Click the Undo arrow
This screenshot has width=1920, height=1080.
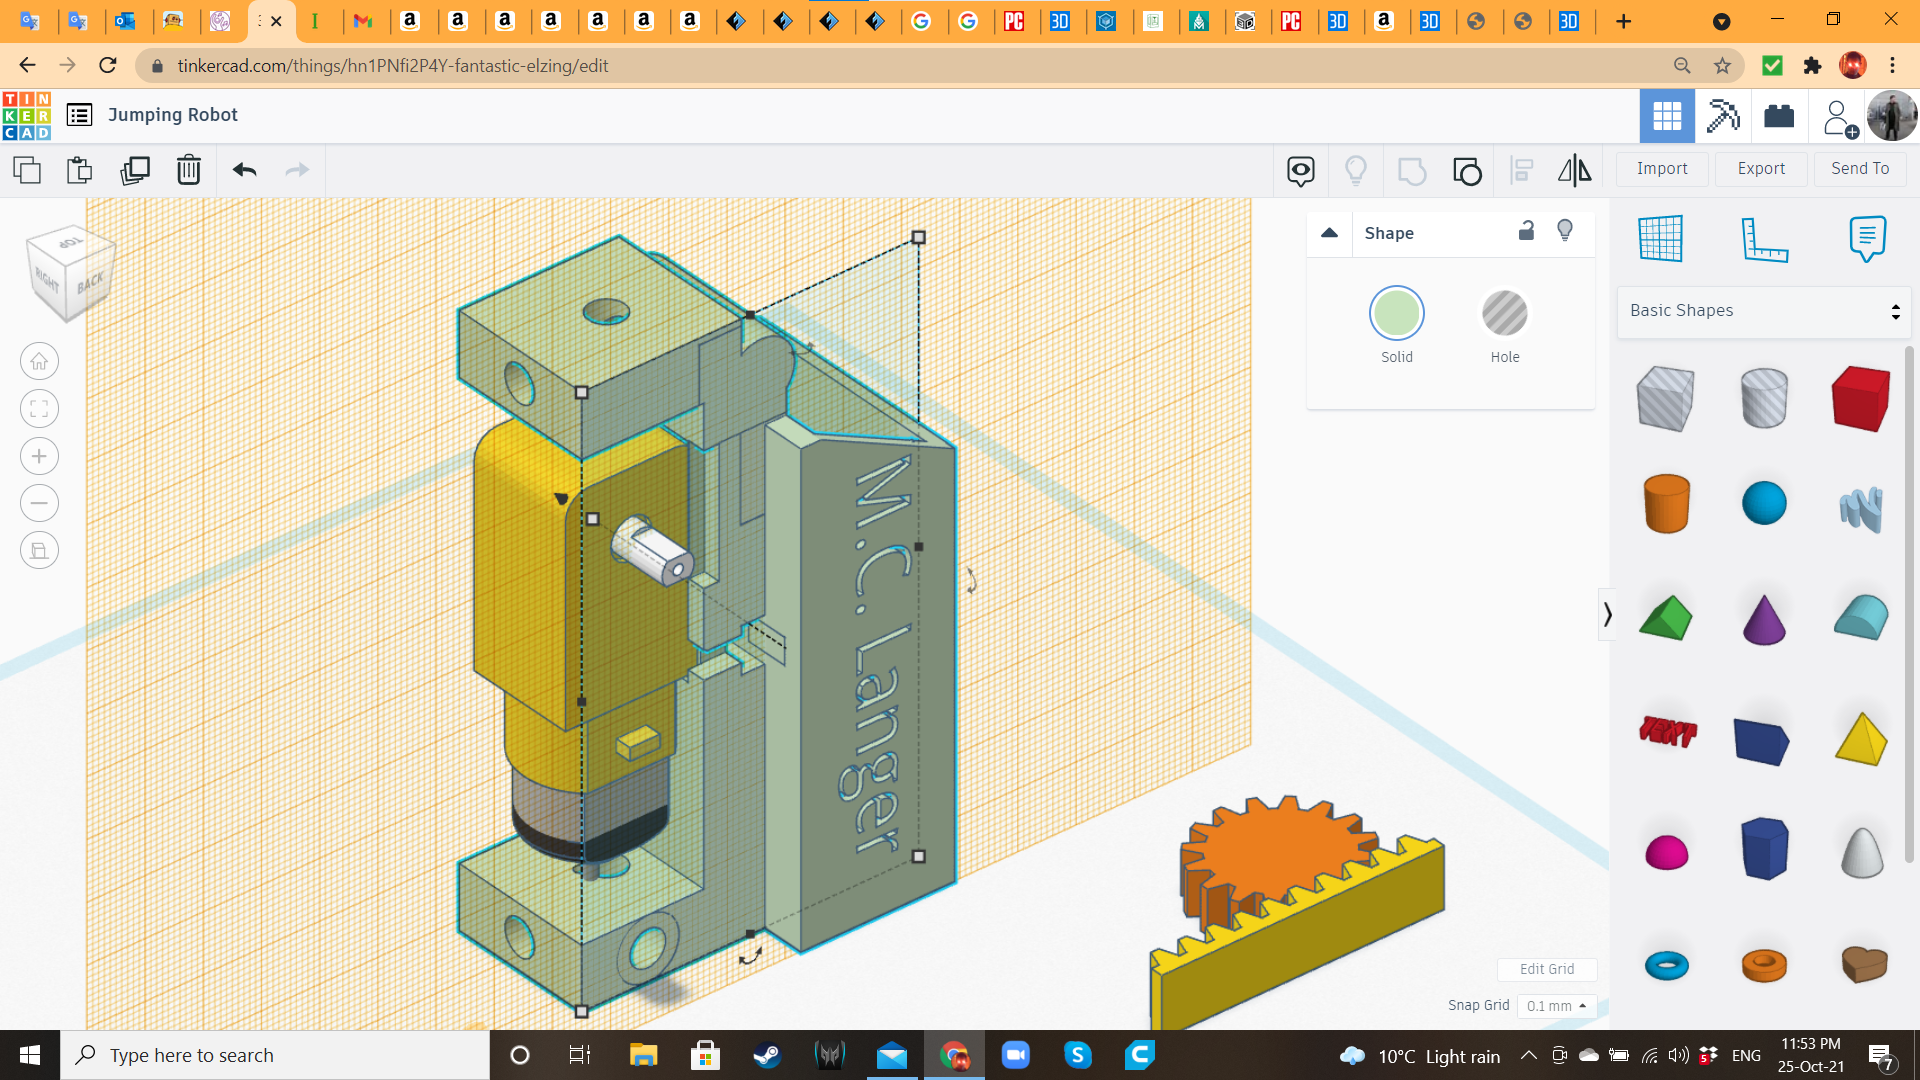tap(244, 170)
